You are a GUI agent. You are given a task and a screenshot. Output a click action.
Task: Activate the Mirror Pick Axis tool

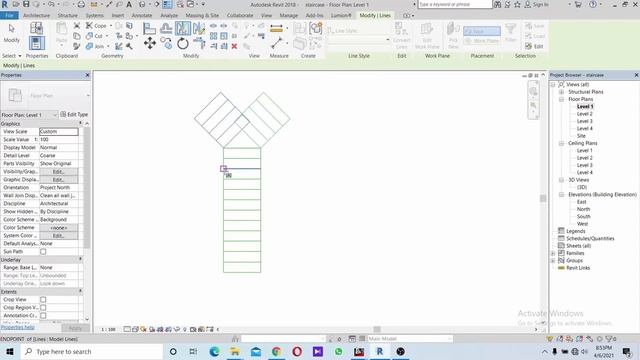point(182,29)
